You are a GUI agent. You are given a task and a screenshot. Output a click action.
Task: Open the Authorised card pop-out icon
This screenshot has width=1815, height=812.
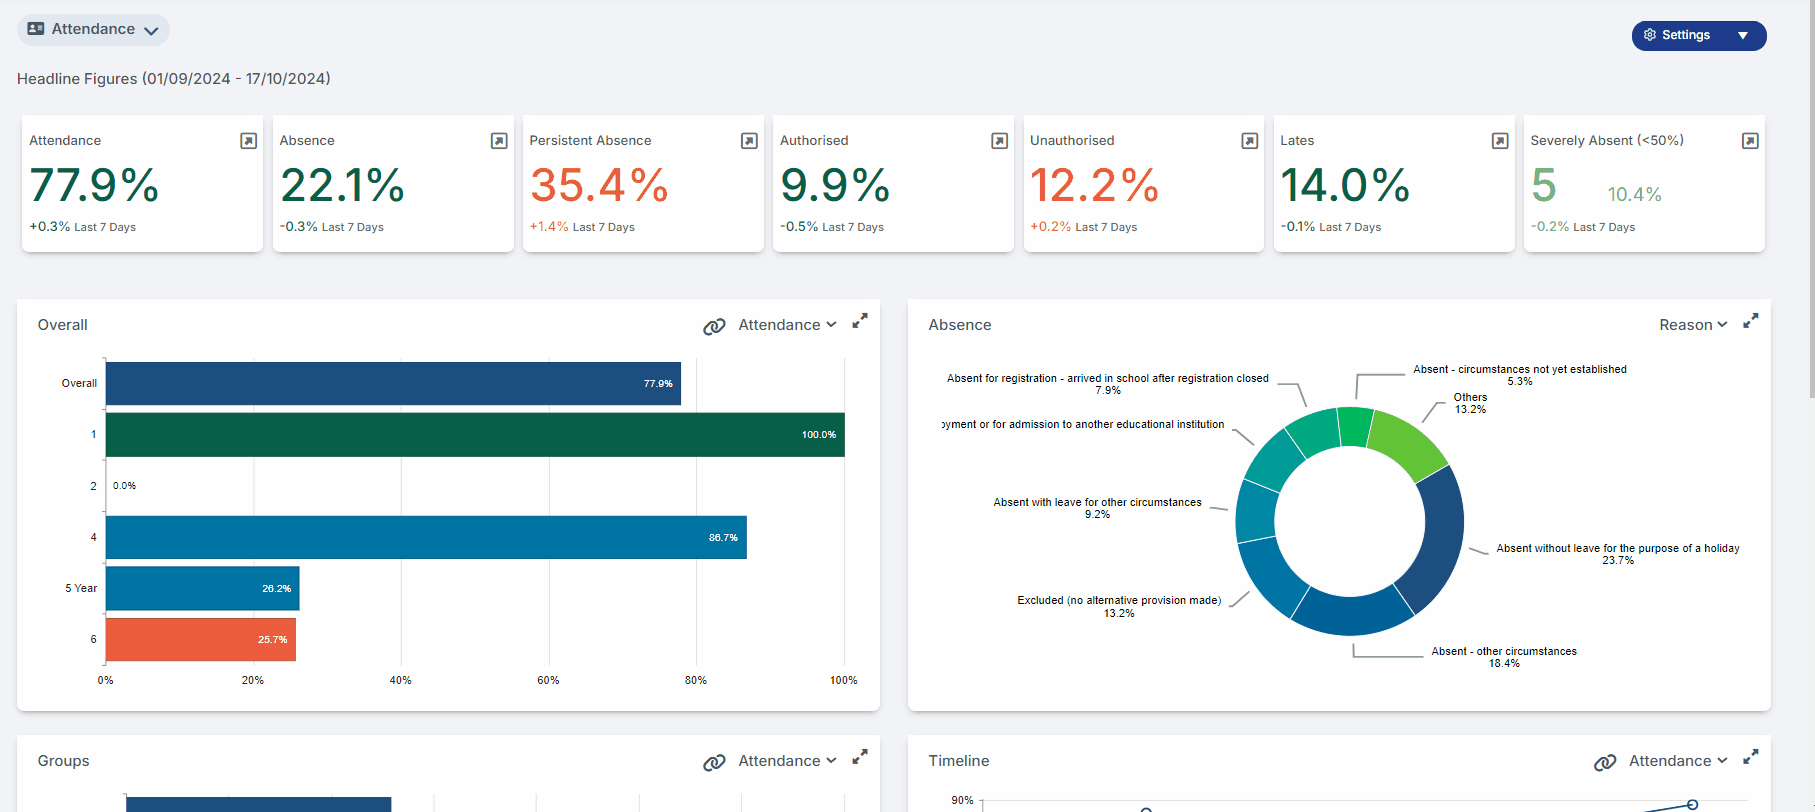[x=999, y=141]
